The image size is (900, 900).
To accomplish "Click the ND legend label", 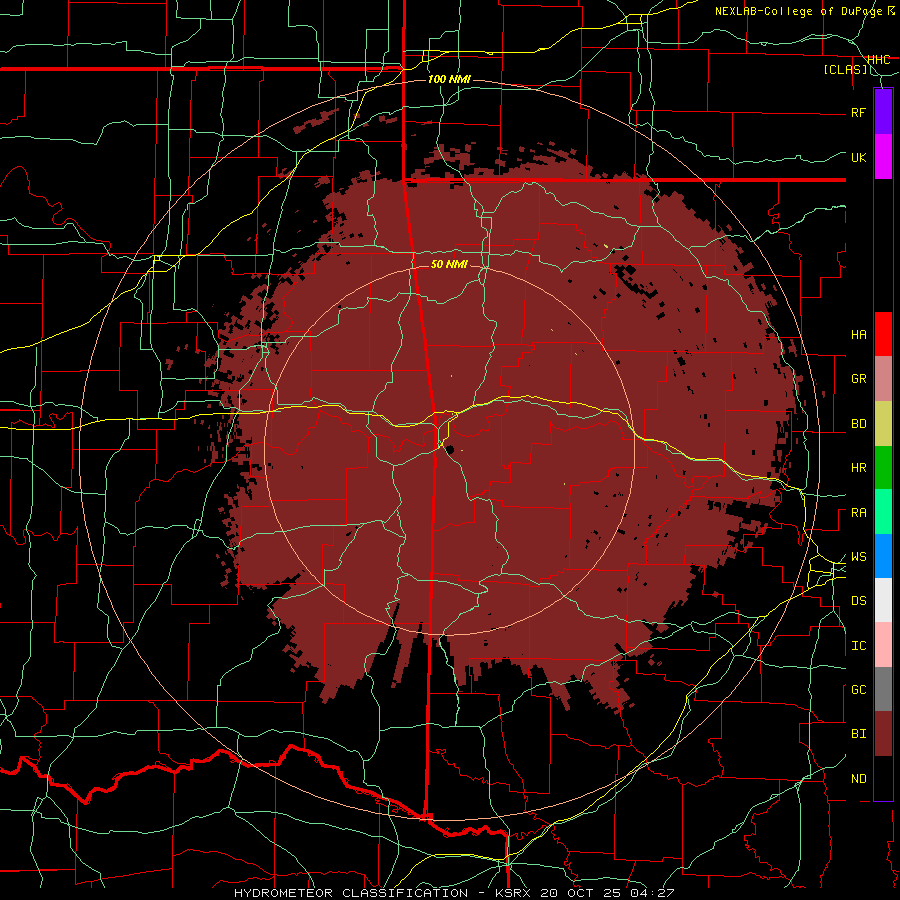I will [x=858, y=779].
